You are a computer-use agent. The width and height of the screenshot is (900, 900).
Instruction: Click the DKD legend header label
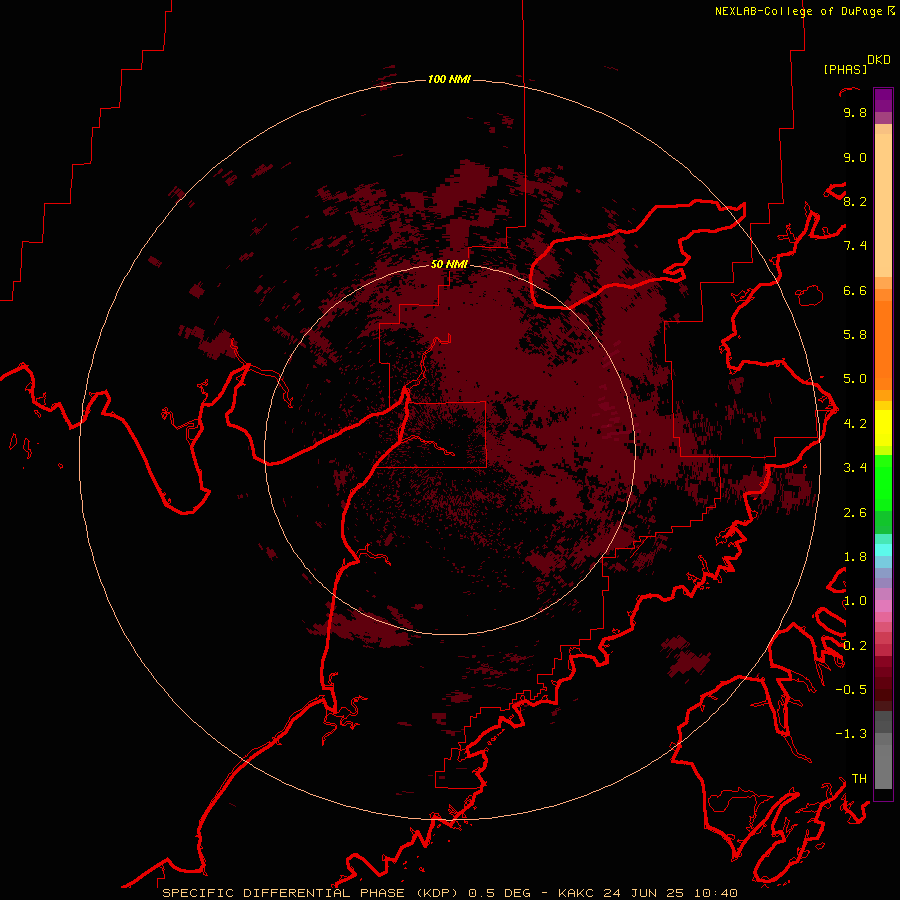click(x=879, y=60)
